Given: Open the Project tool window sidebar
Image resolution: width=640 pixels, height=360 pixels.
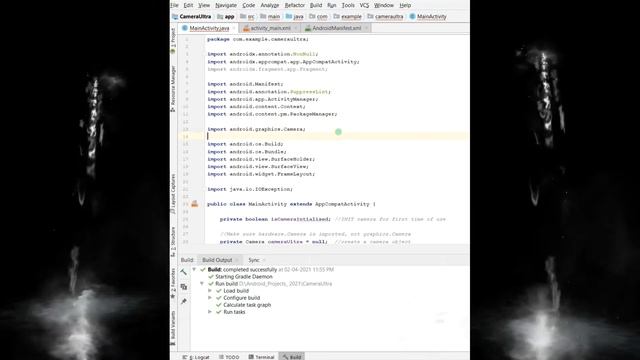Looking at the screenshot, I should point(173,40).
